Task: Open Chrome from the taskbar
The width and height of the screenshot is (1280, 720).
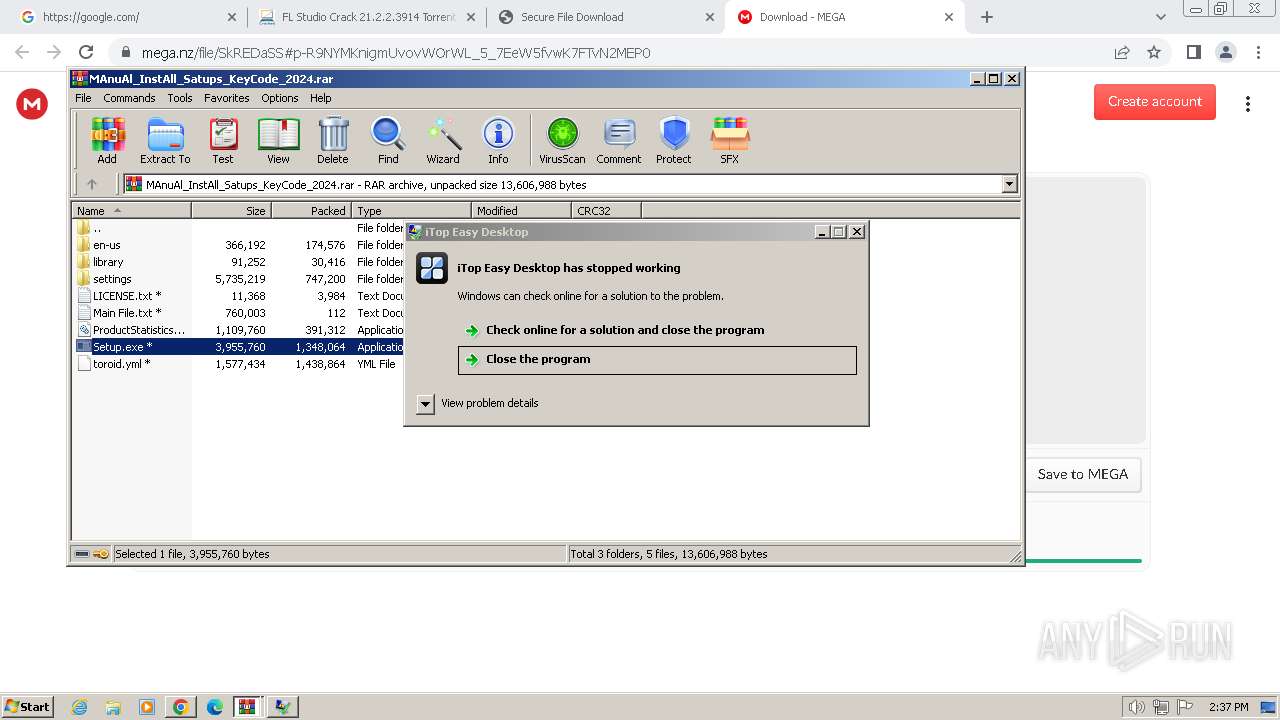Action: pos(181,707)
